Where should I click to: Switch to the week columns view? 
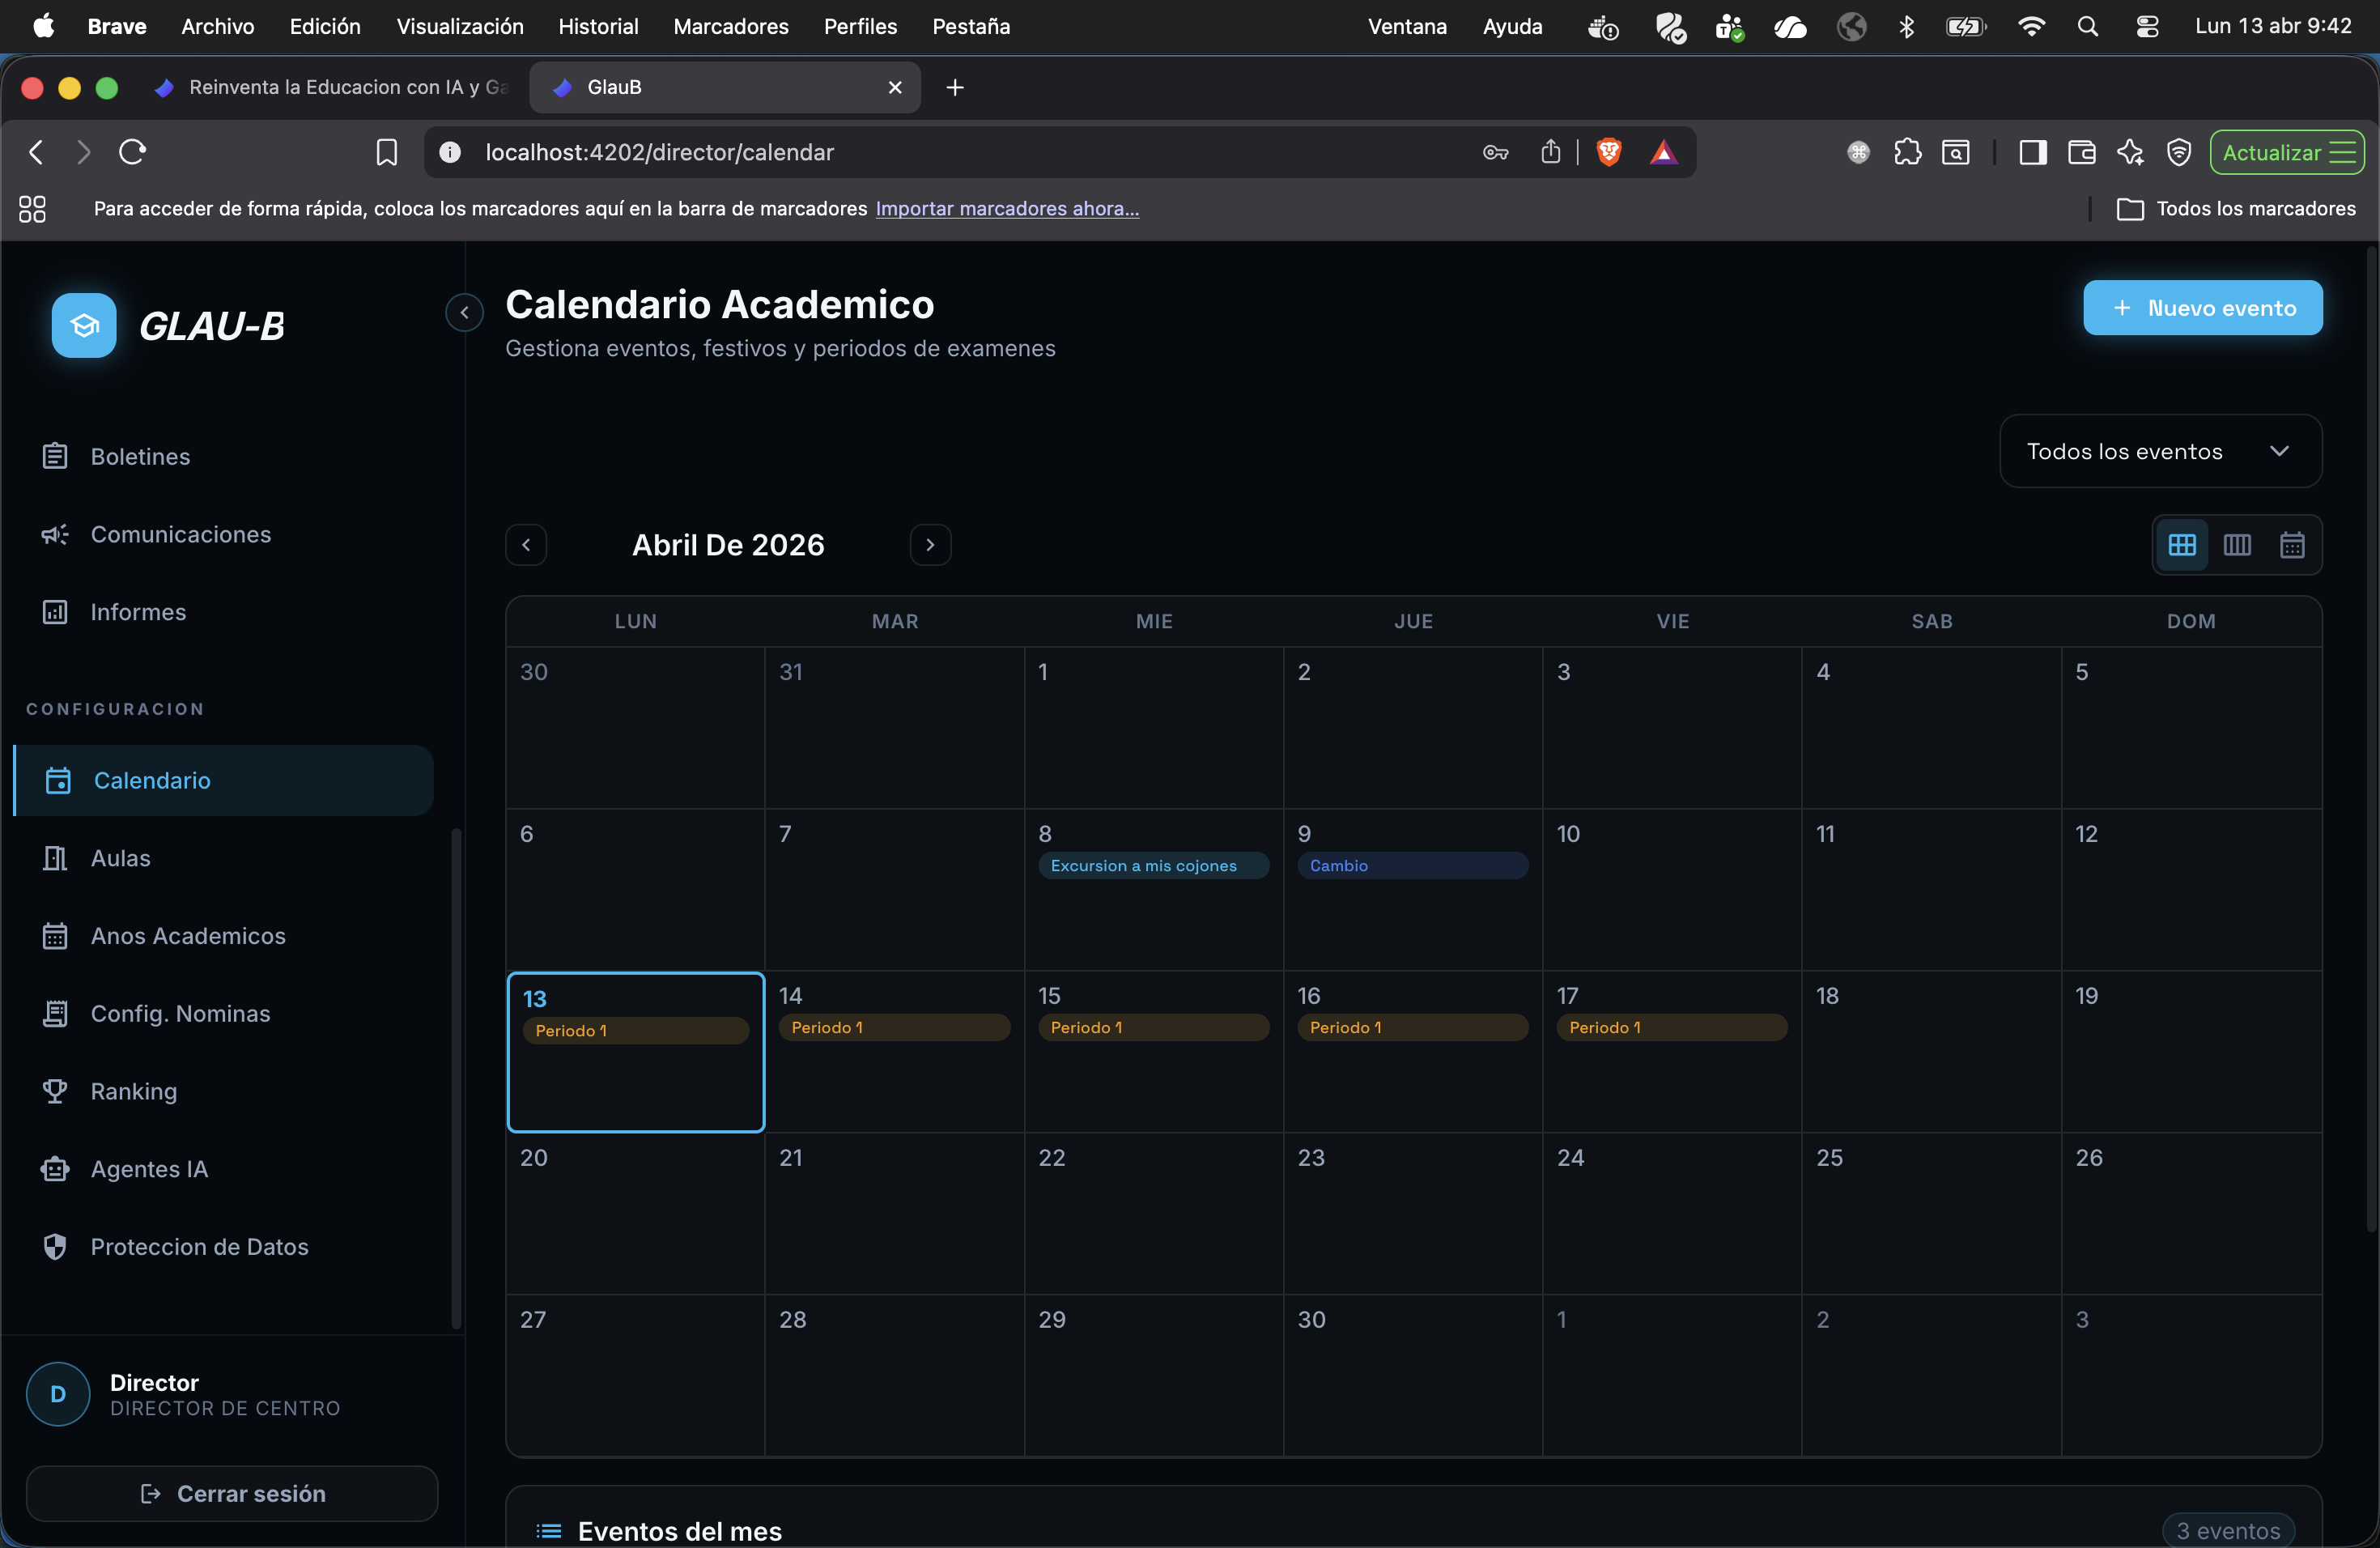coord(2238,545)
